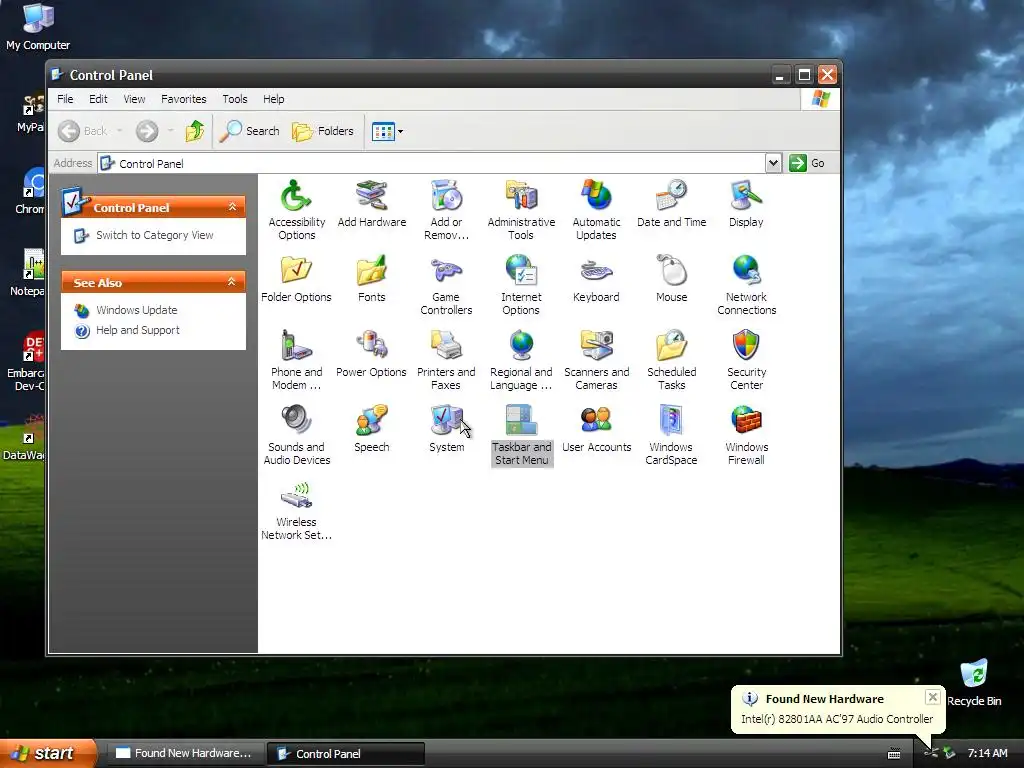
Task: Click Switch to Category View link
Action: click(x=154, y=235)
